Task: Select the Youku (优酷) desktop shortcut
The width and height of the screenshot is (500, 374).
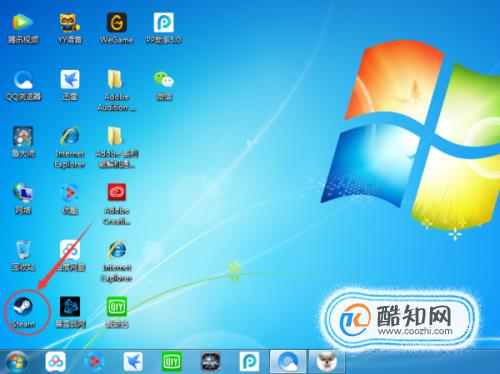Action: 70,199
